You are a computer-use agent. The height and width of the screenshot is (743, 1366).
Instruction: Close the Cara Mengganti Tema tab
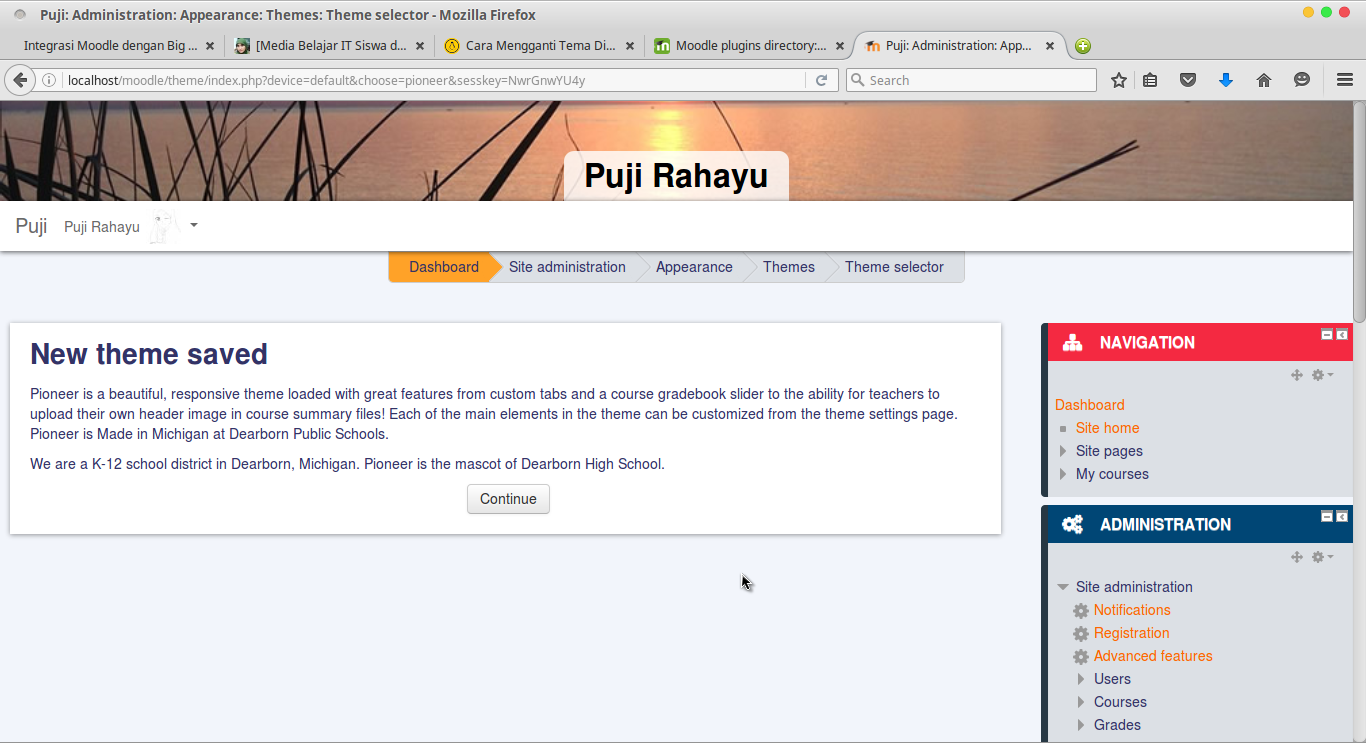(x=630, y=46)
